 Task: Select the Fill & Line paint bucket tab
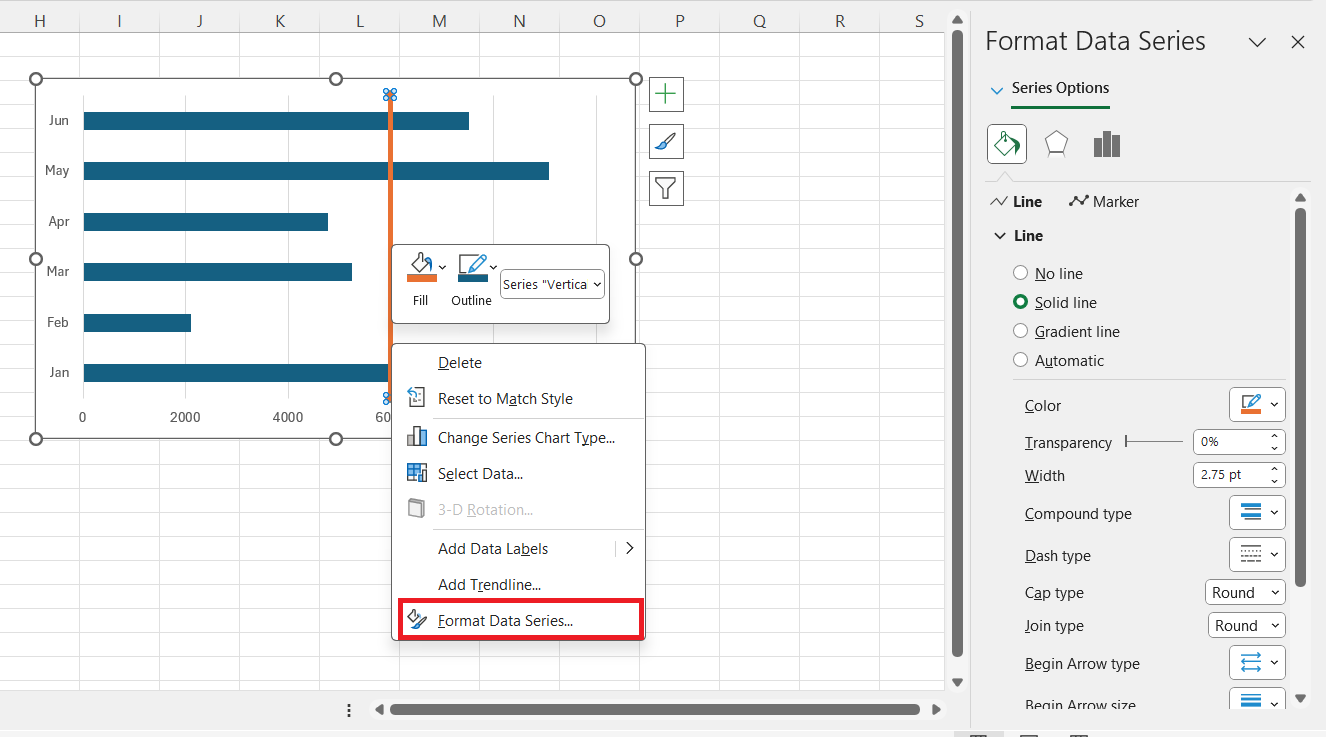[x=1007, y=144]
